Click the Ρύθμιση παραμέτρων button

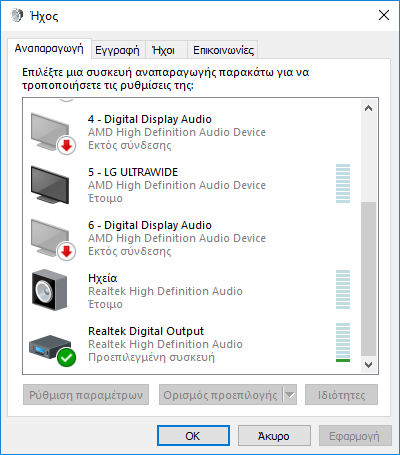pyautogui.click(x=86, y=395)
